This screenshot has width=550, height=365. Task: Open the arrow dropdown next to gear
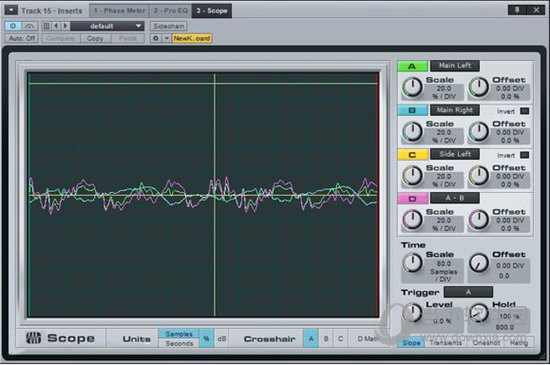[x=167, y=38]
